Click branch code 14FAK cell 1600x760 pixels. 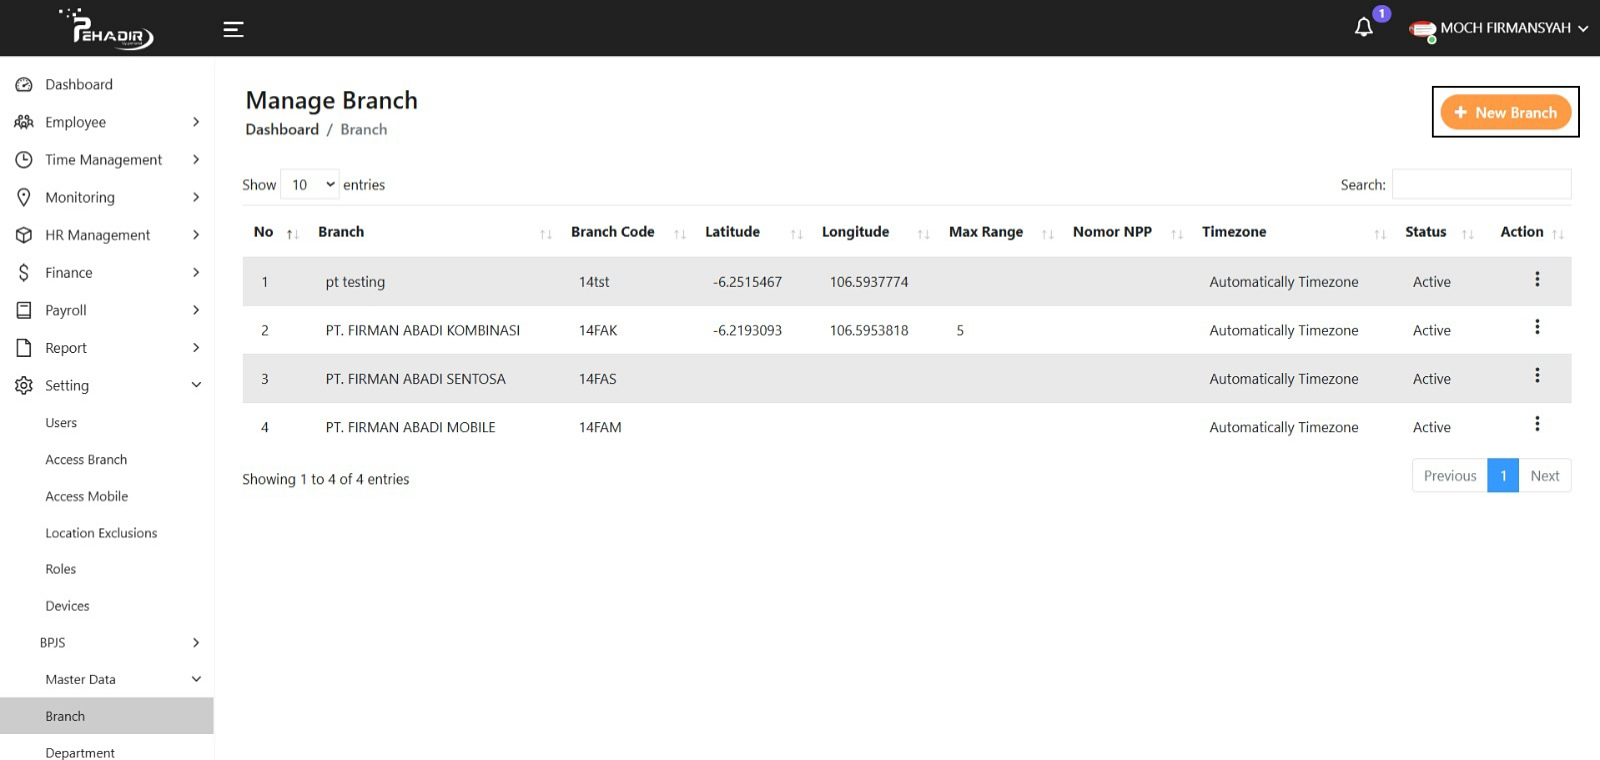click(598, 331)
